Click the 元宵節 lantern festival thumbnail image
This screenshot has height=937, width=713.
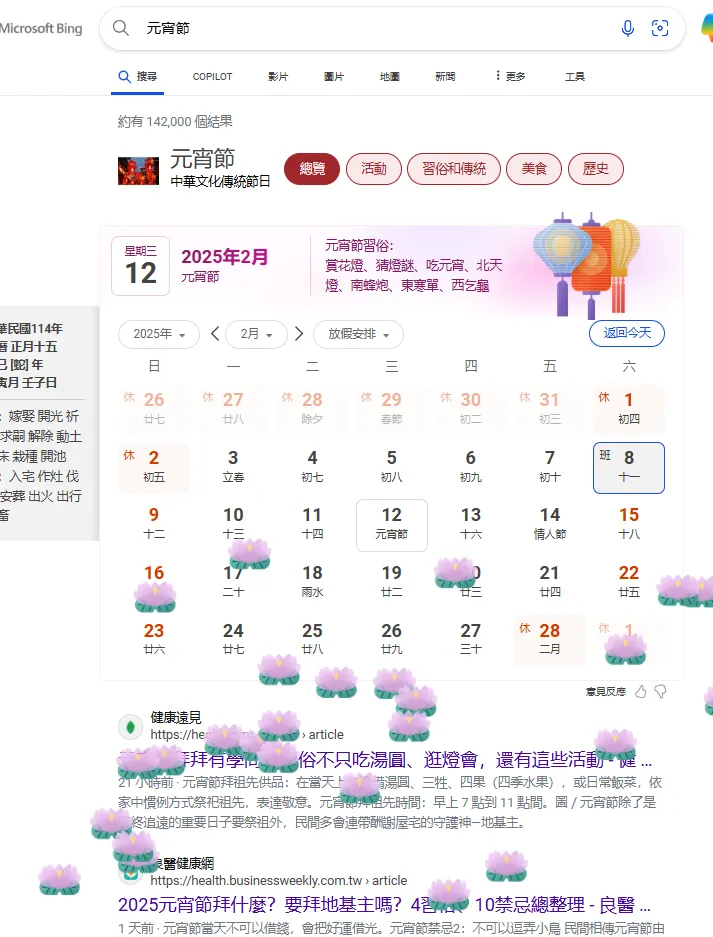(x=139, y=171)
